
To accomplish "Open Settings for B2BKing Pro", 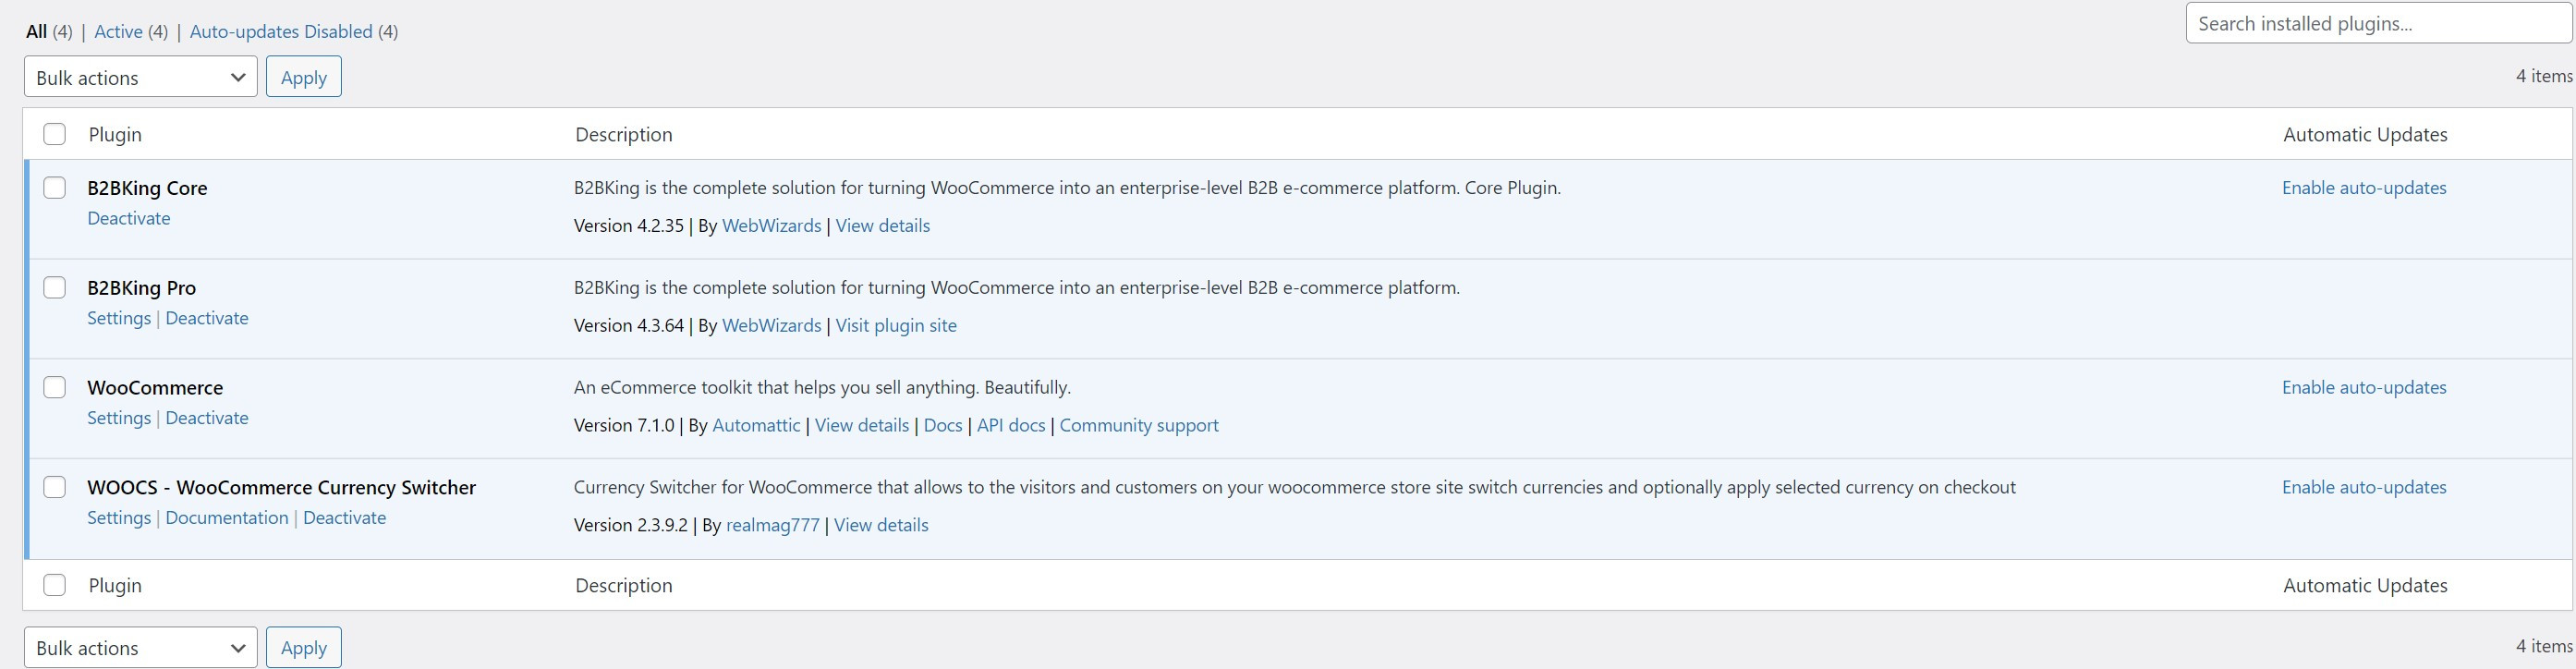I will 119,318.
